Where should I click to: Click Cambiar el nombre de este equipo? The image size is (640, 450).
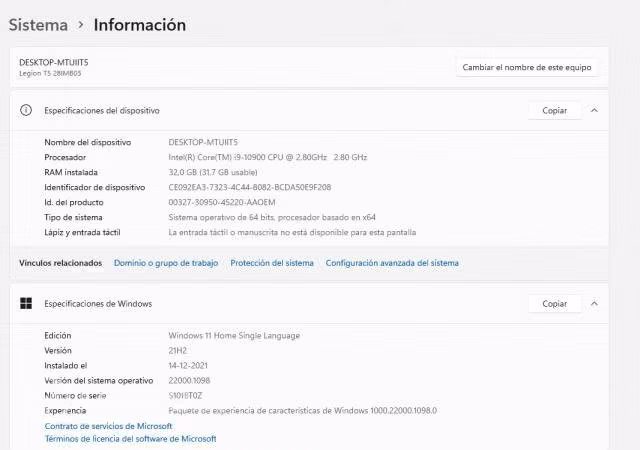[x=527, y=67]
